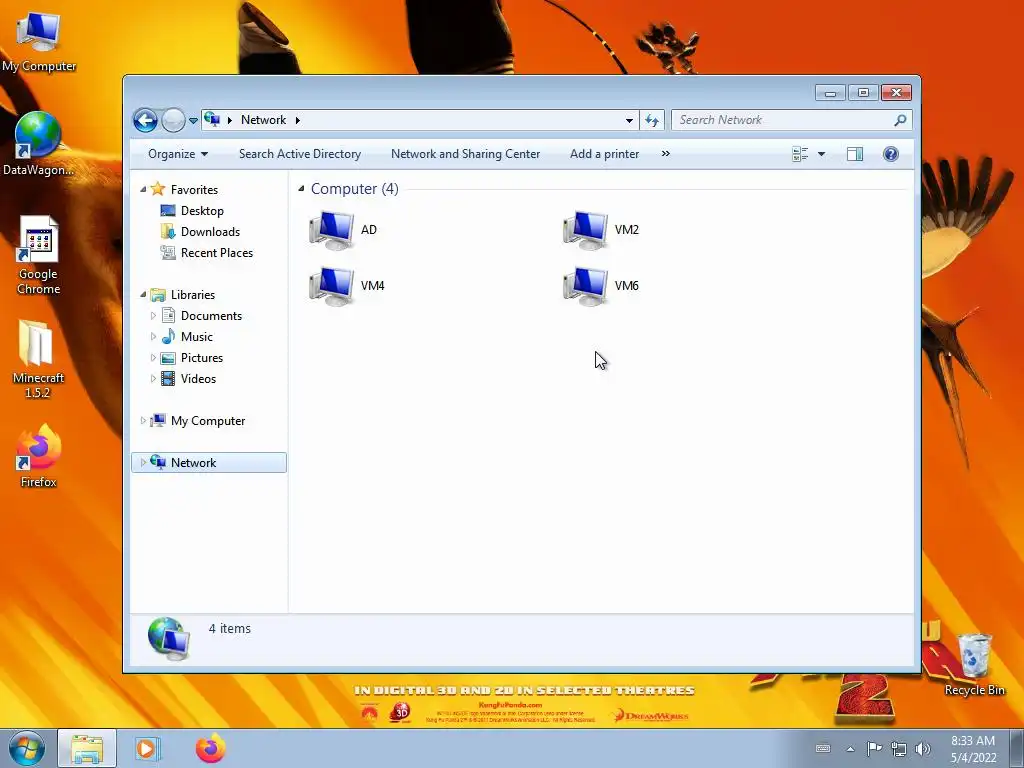Screen dimensions: 1024x768
Task: Click the greyed Forward arrow button
Action: [x=173, y=120]
